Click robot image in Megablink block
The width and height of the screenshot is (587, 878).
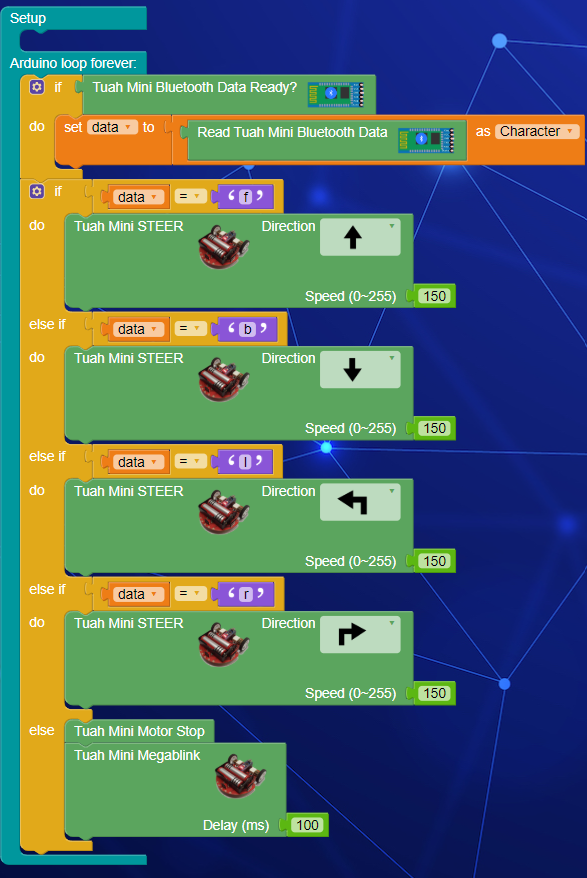pos(240,776)
